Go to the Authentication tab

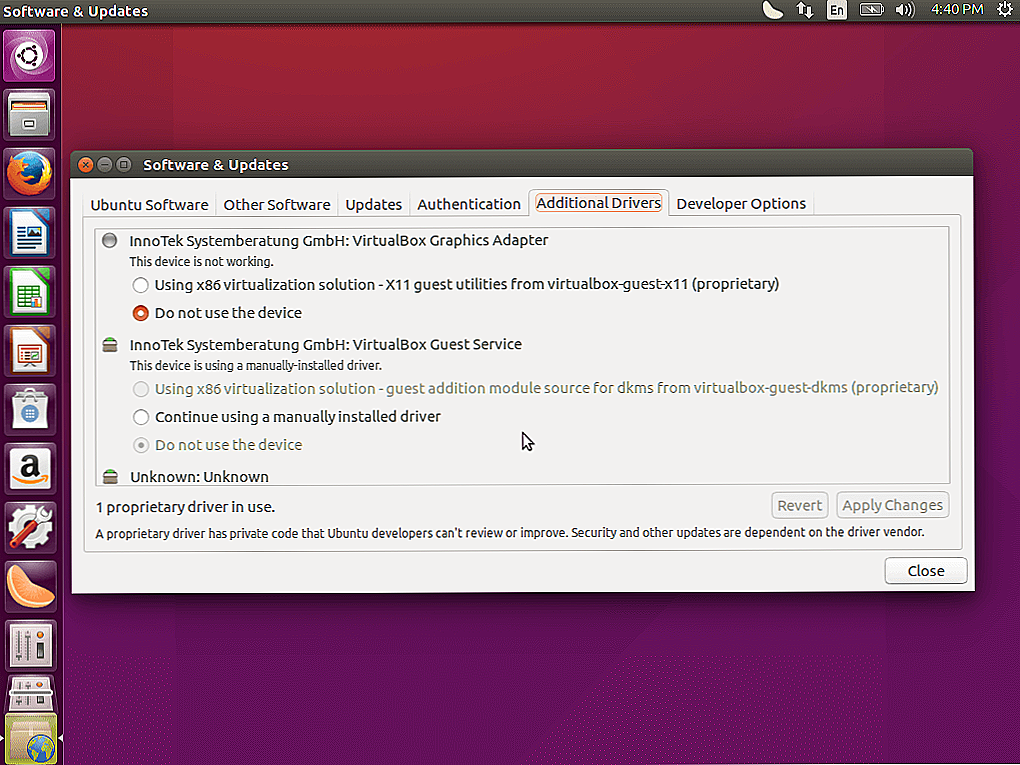(469, 204)
